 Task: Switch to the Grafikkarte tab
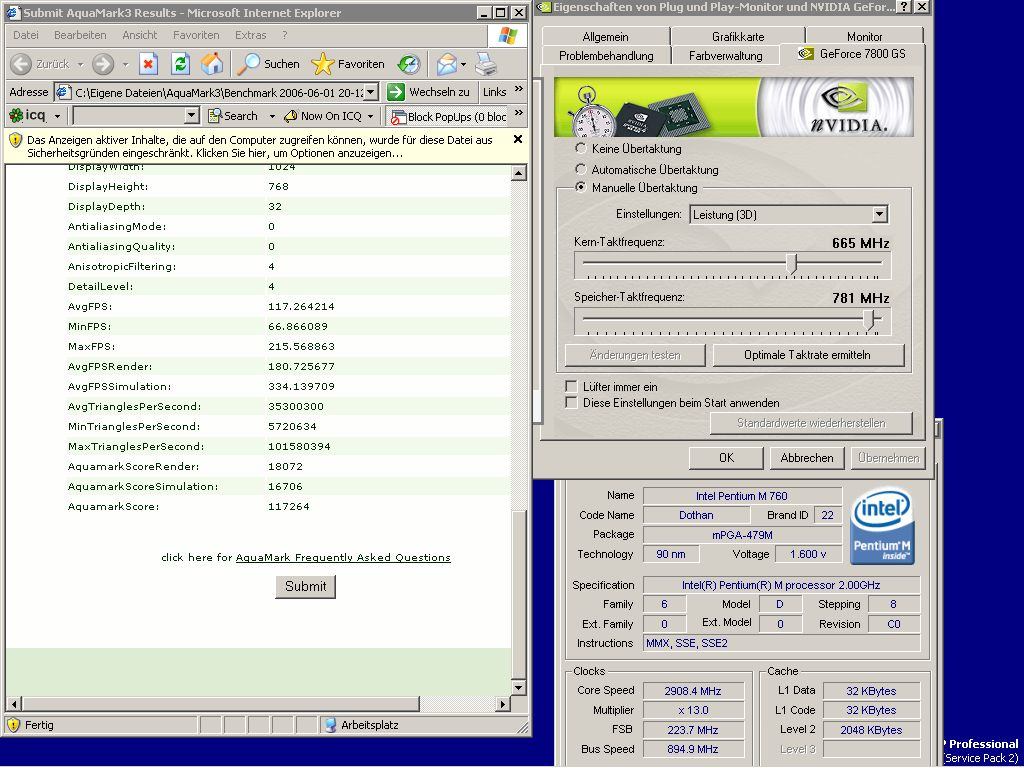pos(738,37)
